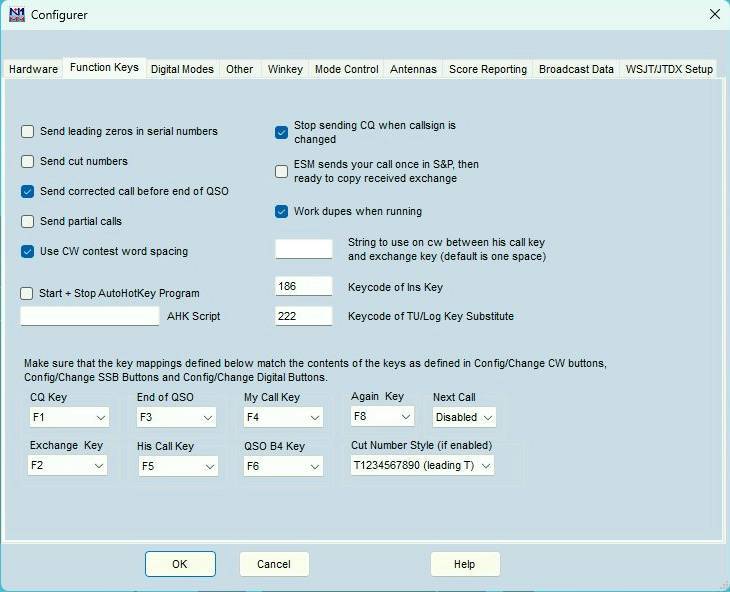Click the Keycode of TU/Log Key Substitute field
Image resolution: width=730 pixels, height=592 pixels.
[304, 316]
